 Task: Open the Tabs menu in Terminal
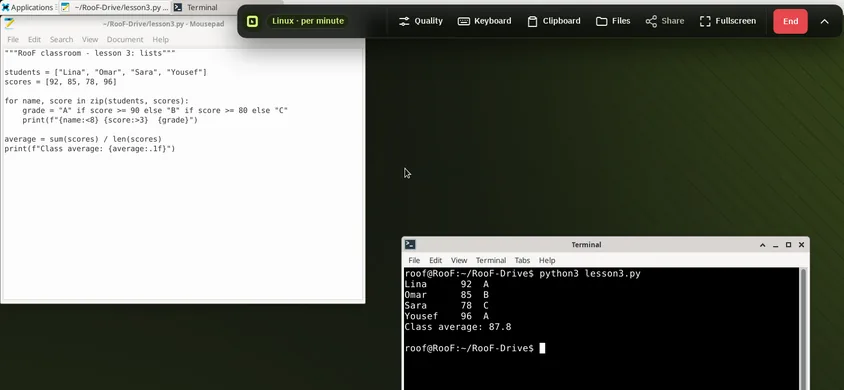[x=522, y=260]
